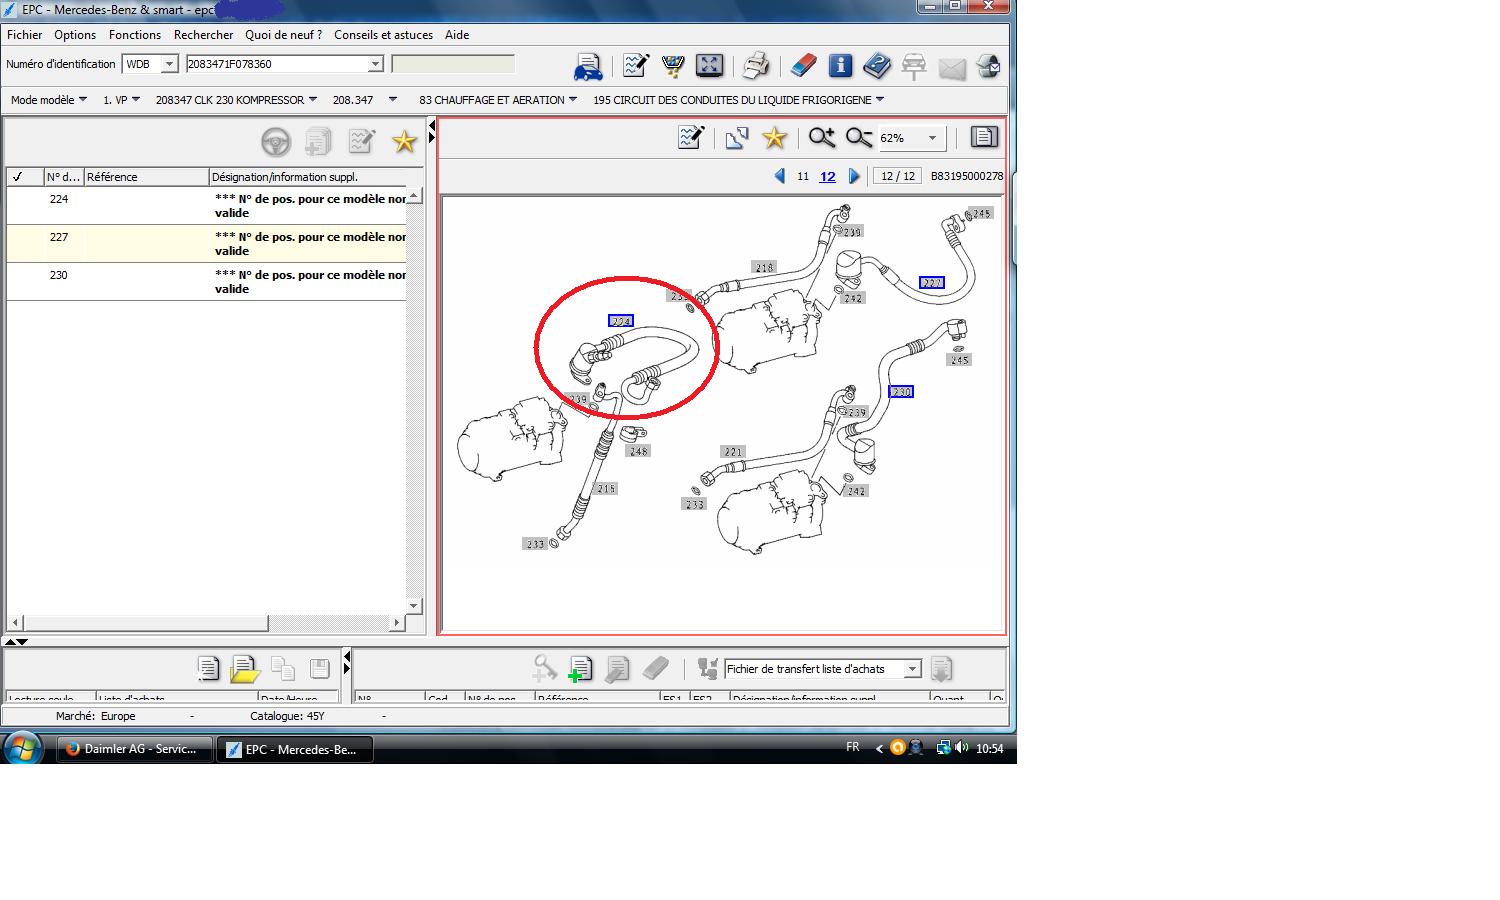Click the image detach icon above diagram
The height and width of the screenshot is (900, 1500).
737,138
